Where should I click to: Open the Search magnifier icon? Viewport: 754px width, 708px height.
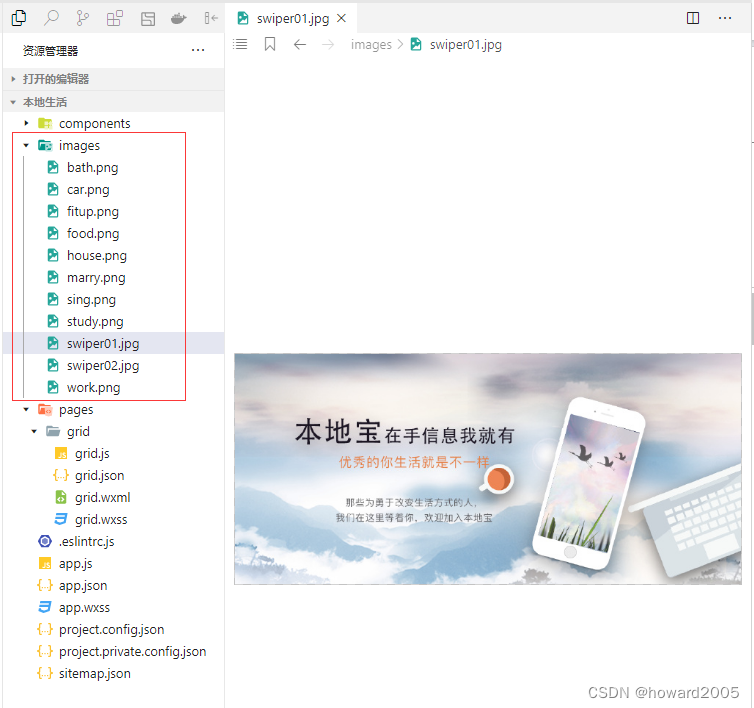click(51, 18)
